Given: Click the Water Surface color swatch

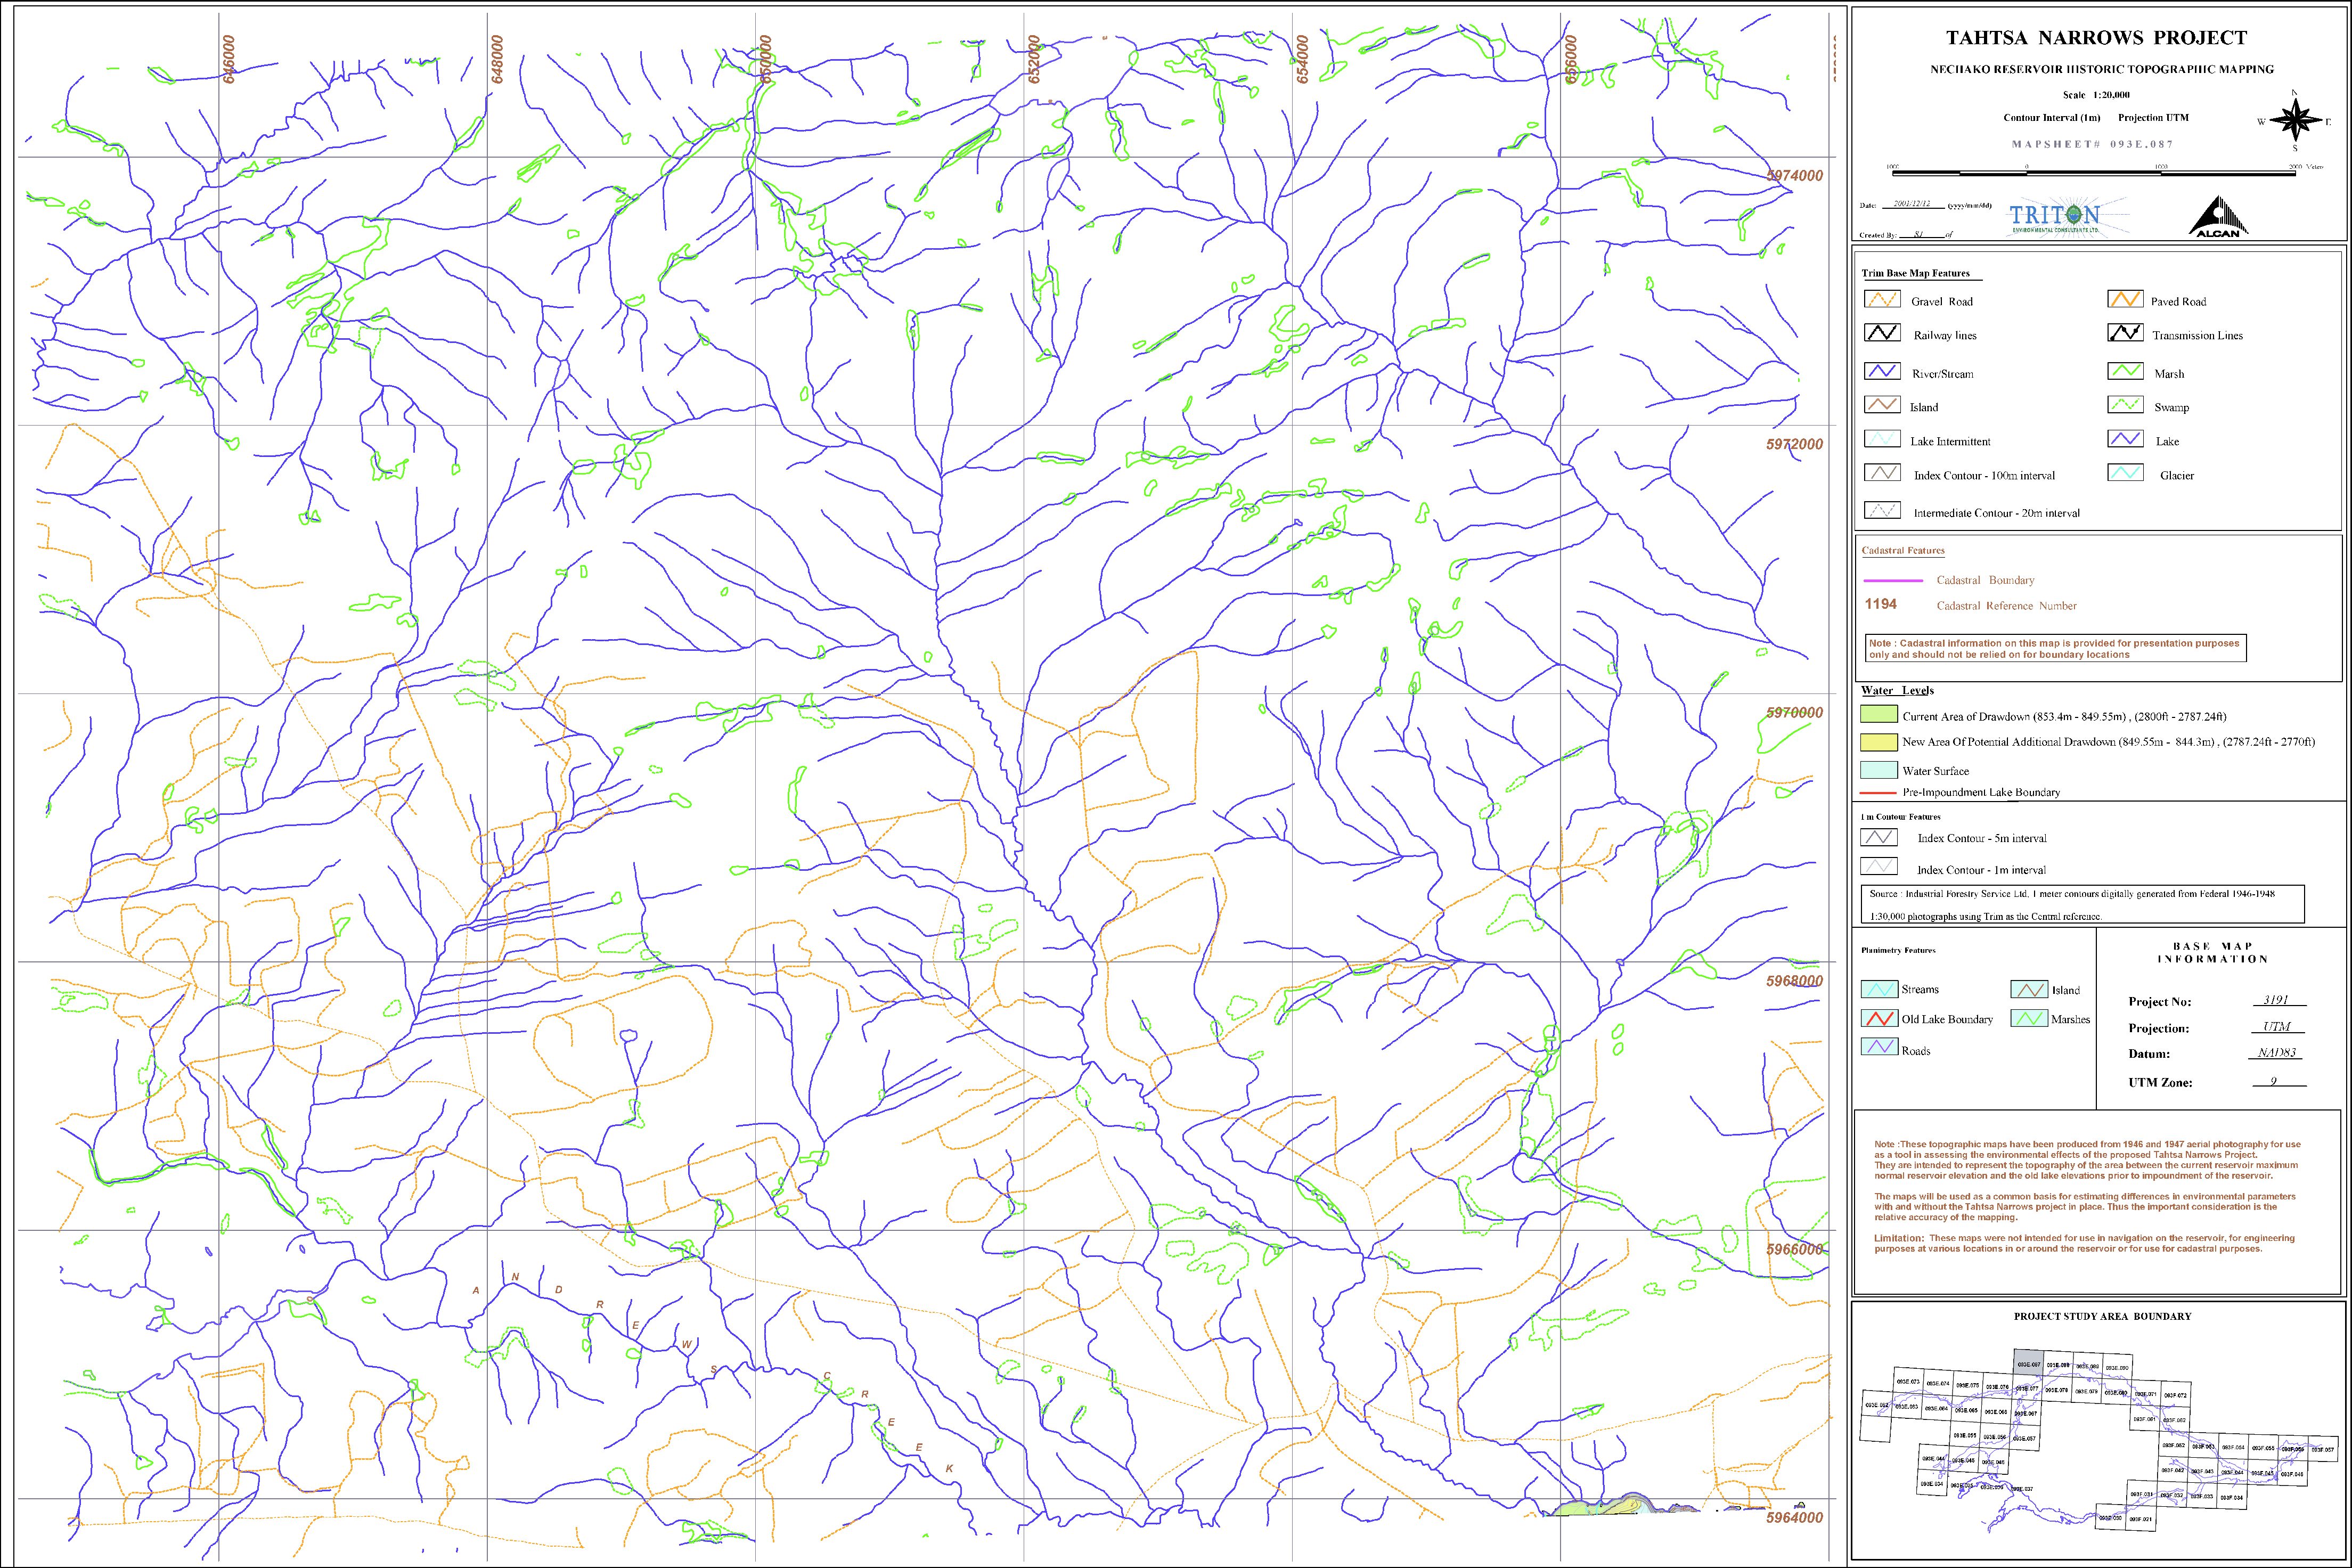Looking at the screenshot, I should 1878,770.
